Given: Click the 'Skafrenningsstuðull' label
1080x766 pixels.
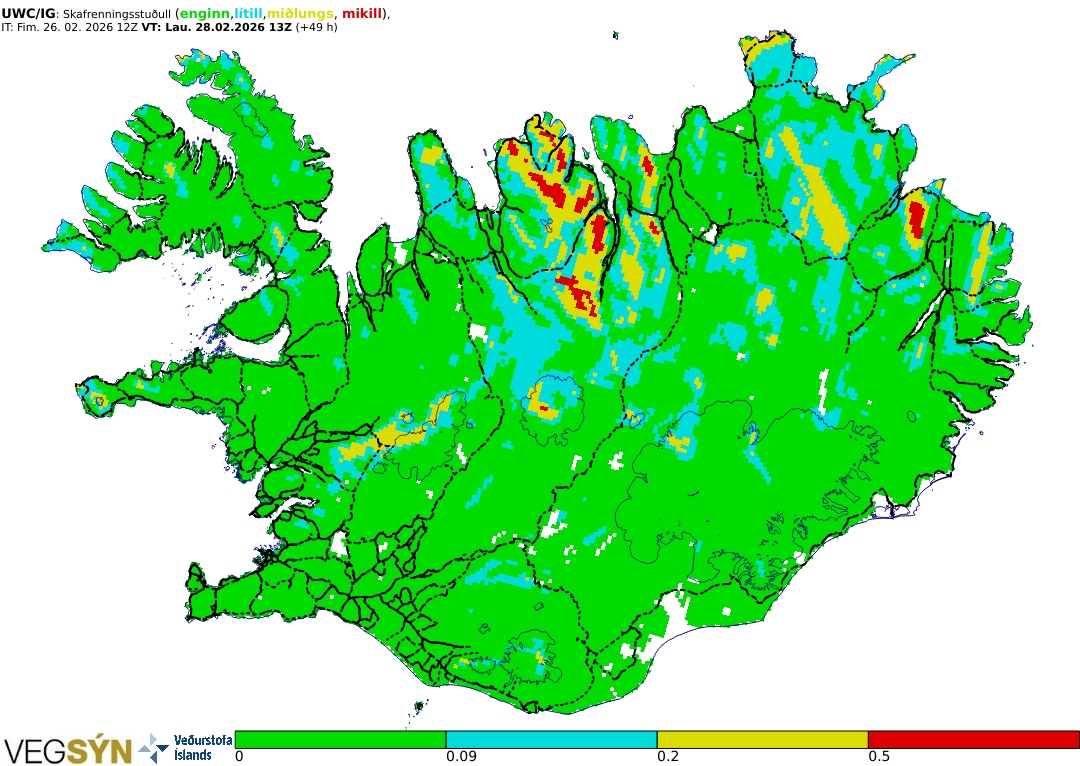Looking at the screenshot, I should tap(116, 14).
